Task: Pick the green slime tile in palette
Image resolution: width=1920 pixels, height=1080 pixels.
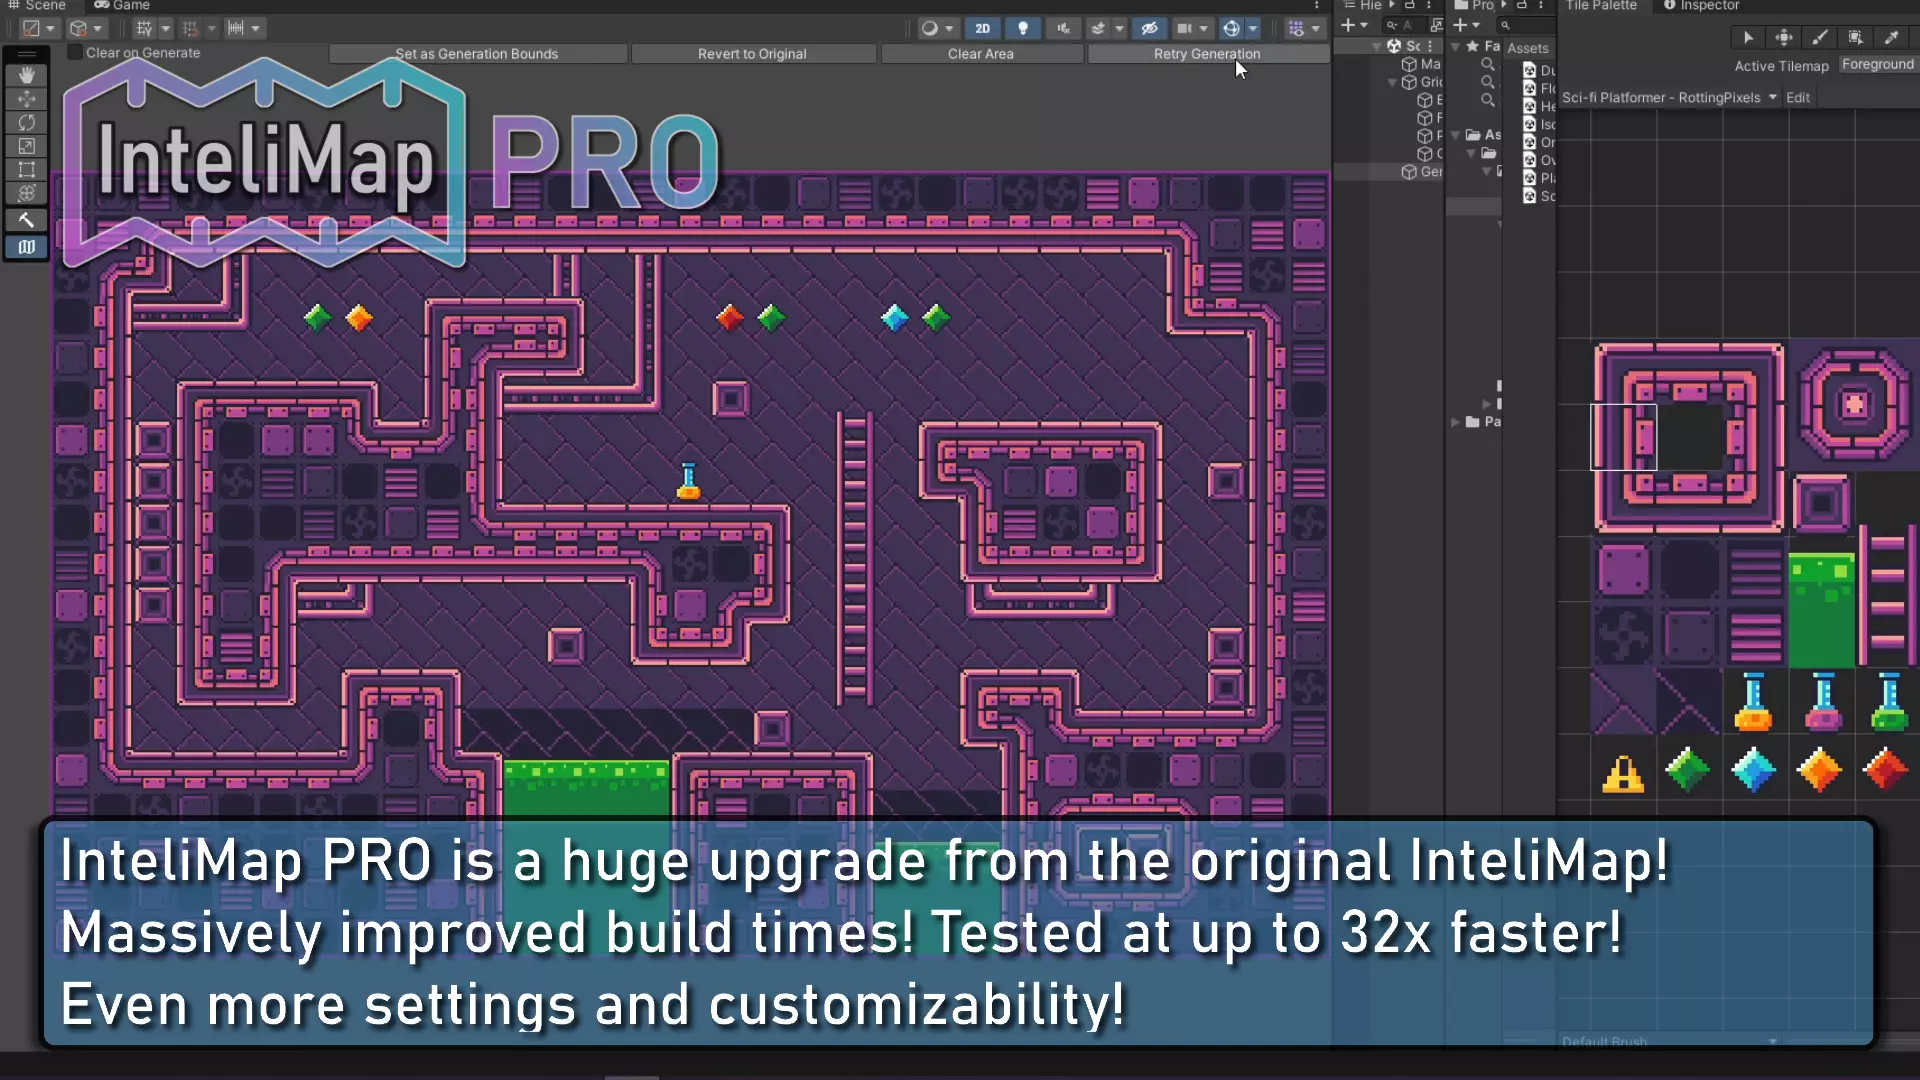Action: (x=1822, y=608)
